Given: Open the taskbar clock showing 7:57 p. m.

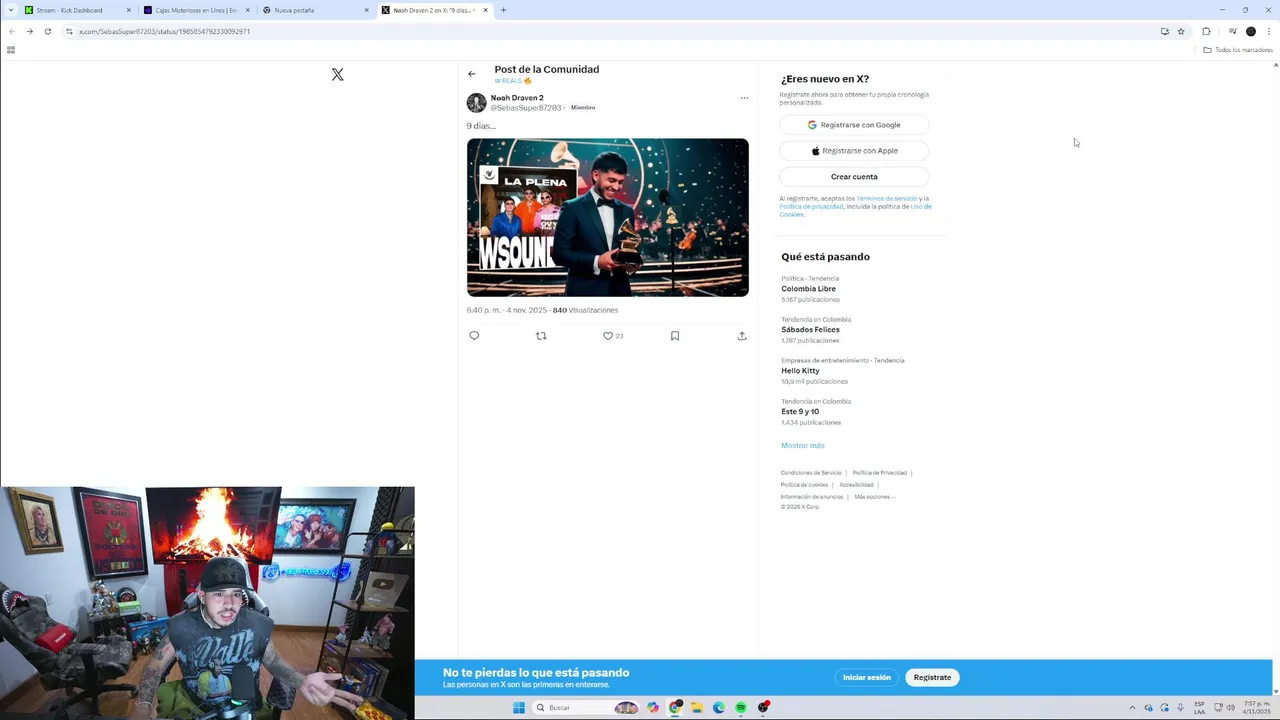Looking at the screenshot, I should pyautogui.click(x=1257, y=708).
